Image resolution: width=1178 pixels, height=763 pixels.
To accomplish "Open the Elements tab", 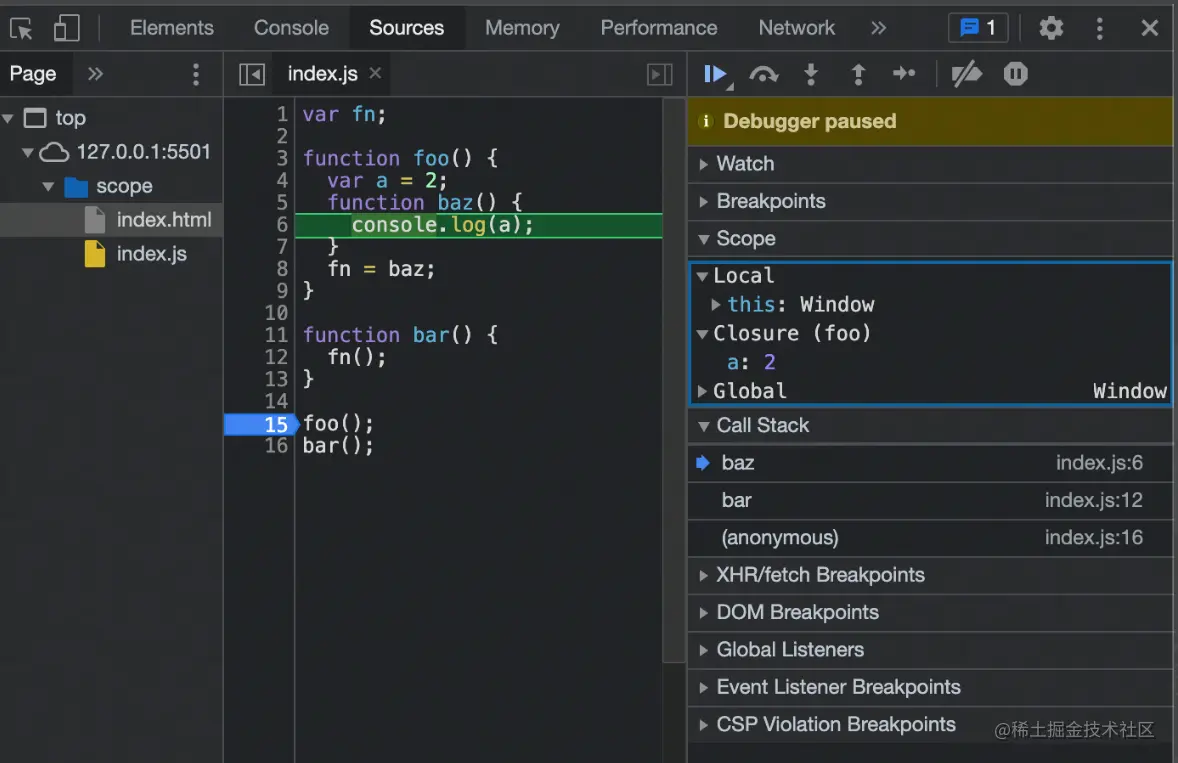I will (x=171, y=28).
